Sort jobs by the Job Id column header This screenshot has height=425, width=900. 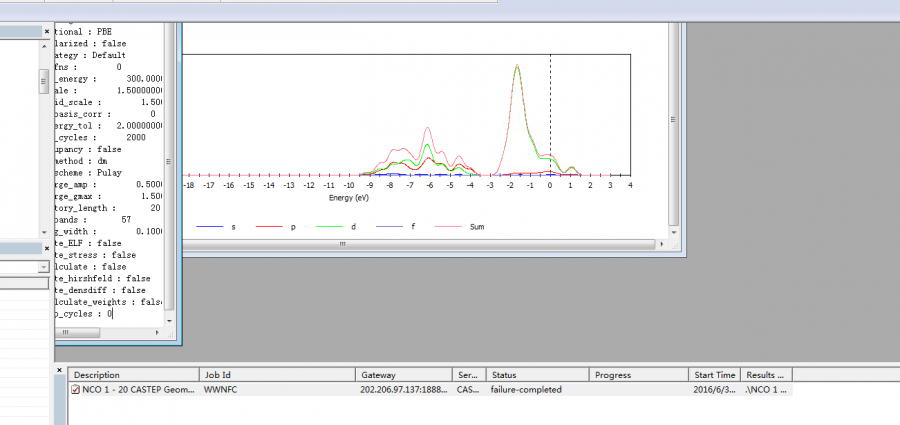coord(277,375)
